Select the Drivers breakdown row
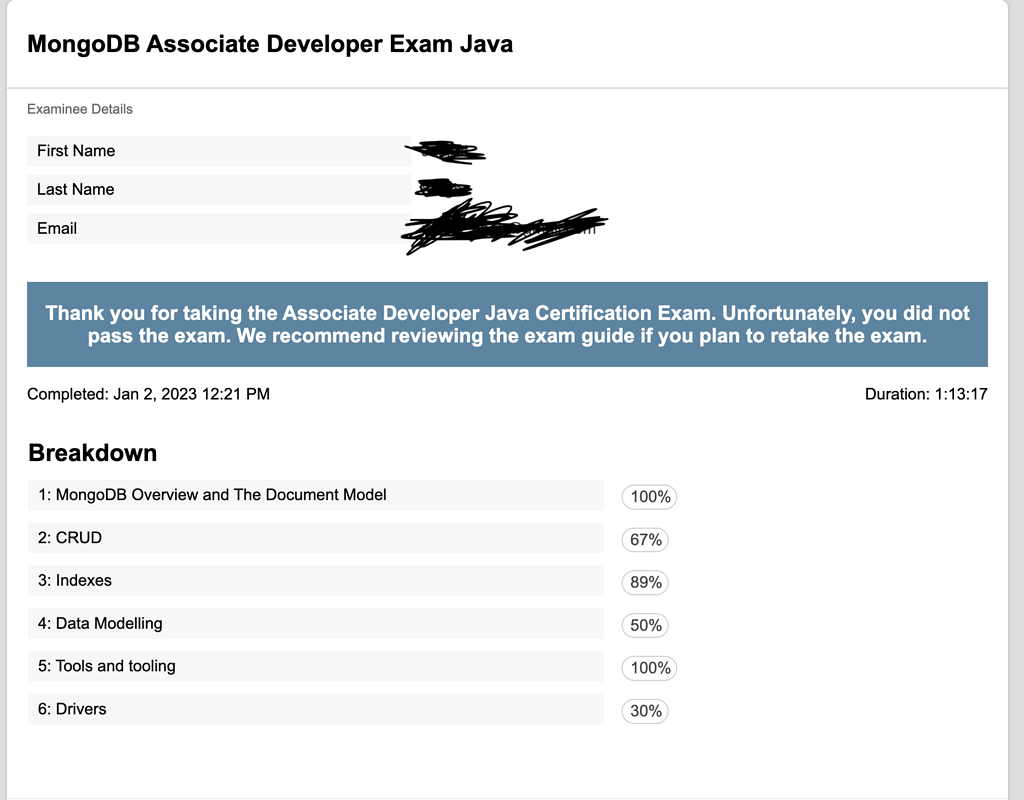This screenshot has width=1024, height=800. coord(315,710)
